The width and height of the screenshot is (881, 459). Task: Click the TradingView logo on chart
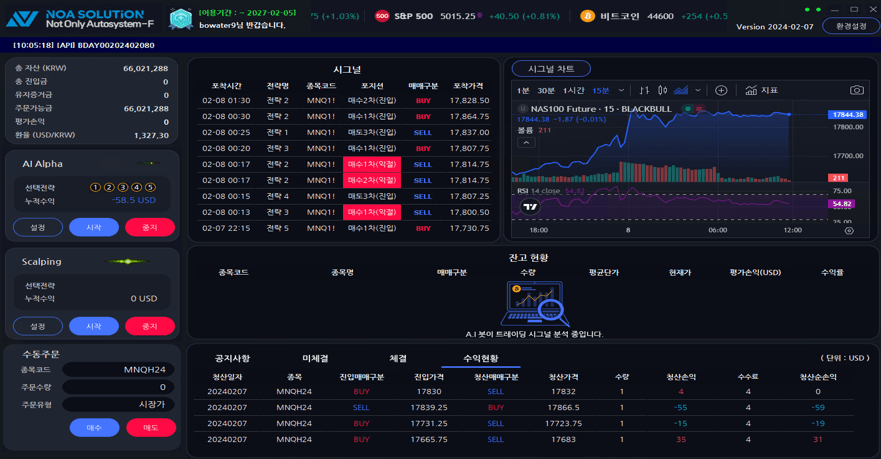[x=530, y=207]
